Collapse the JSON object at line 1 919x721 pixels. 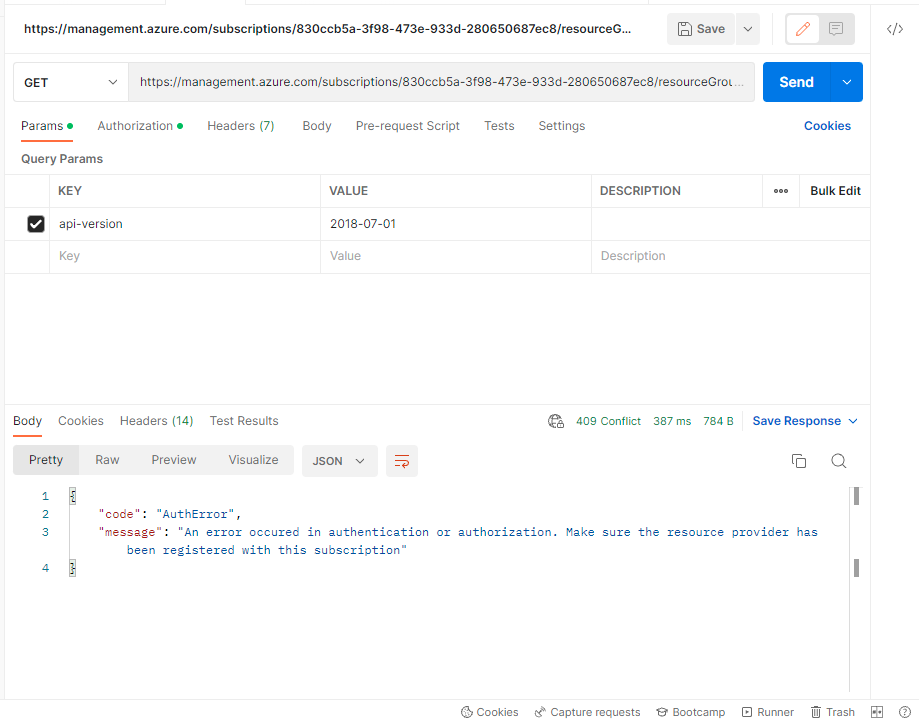click(72, 496)
